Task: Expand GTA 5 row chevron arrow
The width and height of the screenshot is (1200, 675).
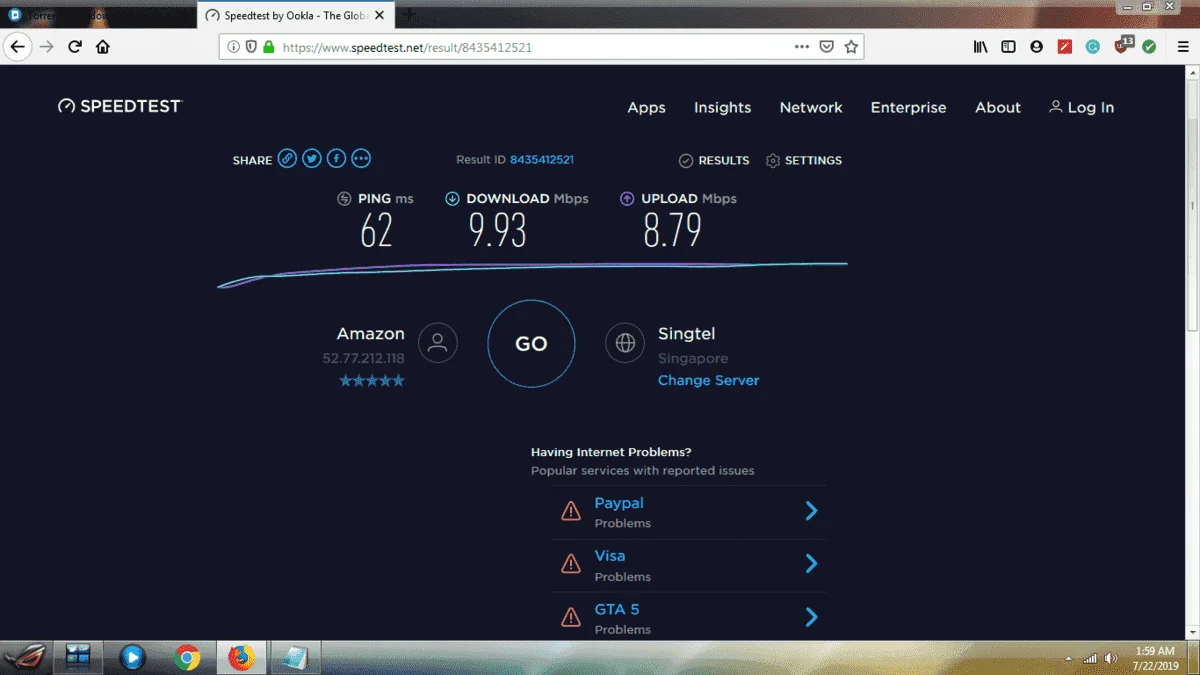Action: click(811, 617)
